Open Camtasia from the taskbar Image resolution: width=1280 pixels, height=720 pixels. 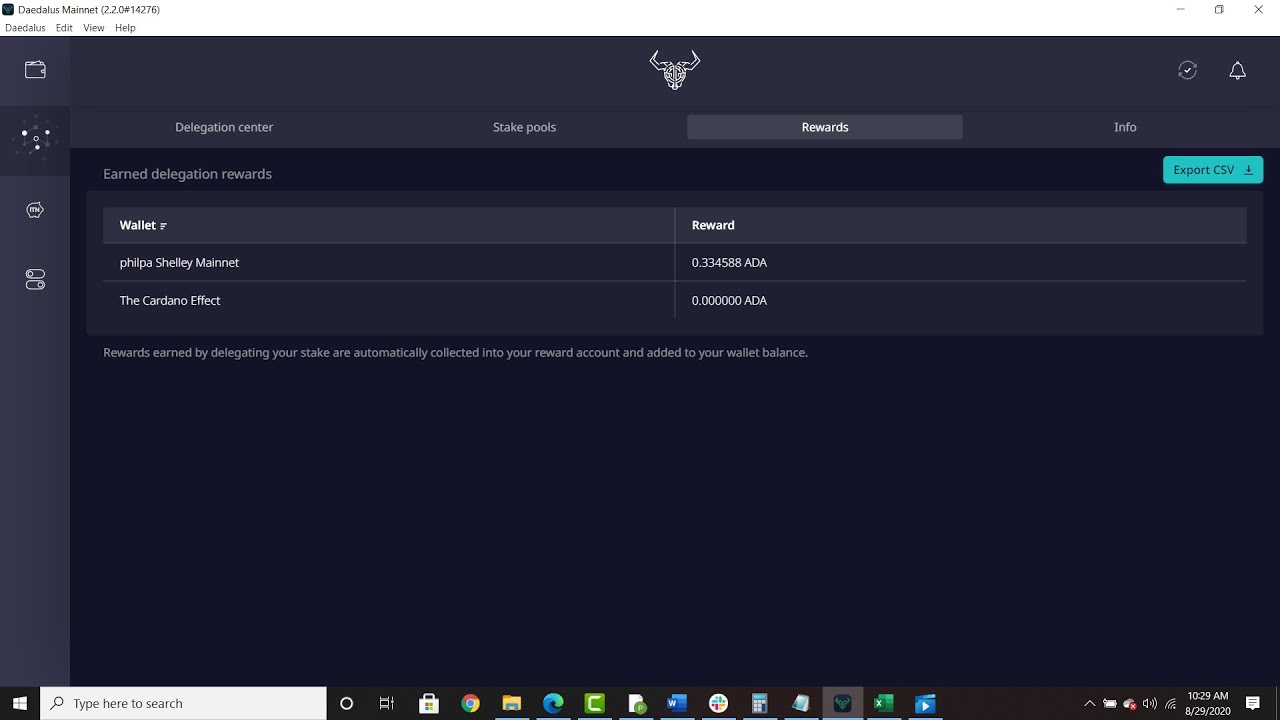(594, 703)
